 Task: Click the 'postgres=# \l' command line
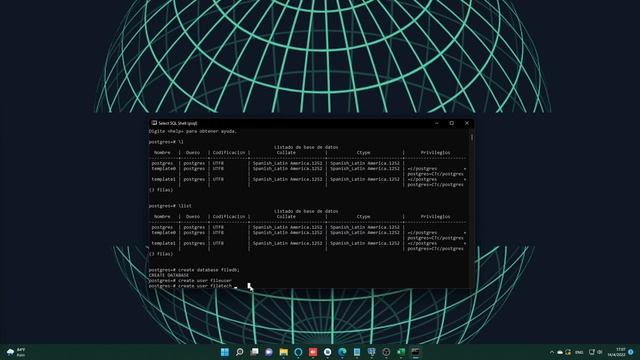point(166,142)
